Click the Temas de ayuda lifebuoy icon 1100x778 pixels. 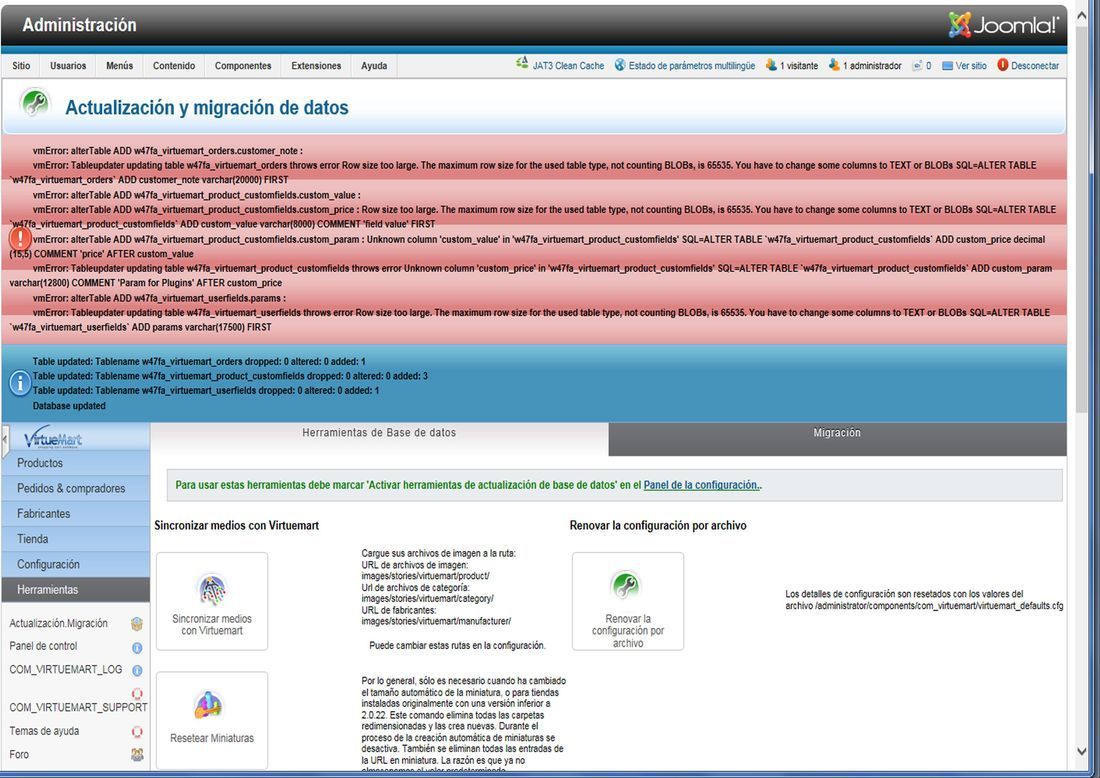pos(137,732)
